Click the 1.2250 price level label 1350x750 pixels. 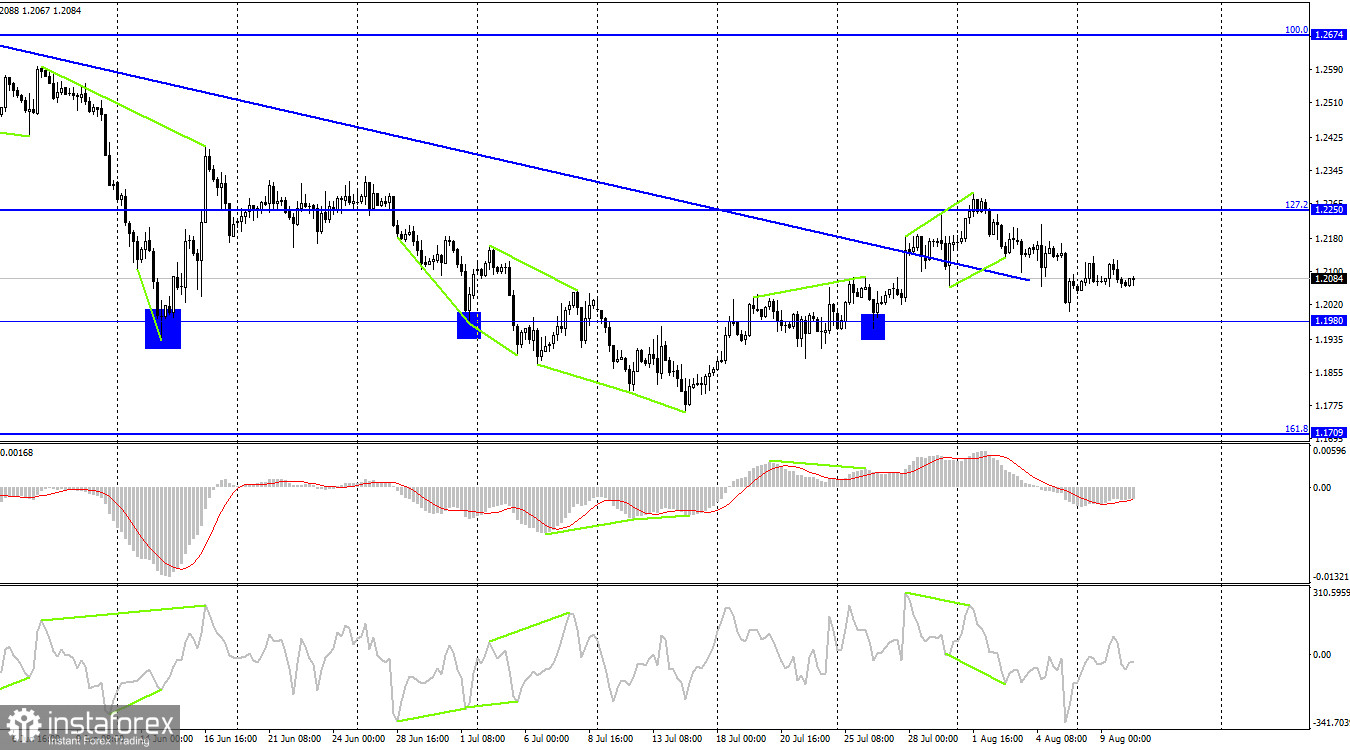coord(1330,210)
